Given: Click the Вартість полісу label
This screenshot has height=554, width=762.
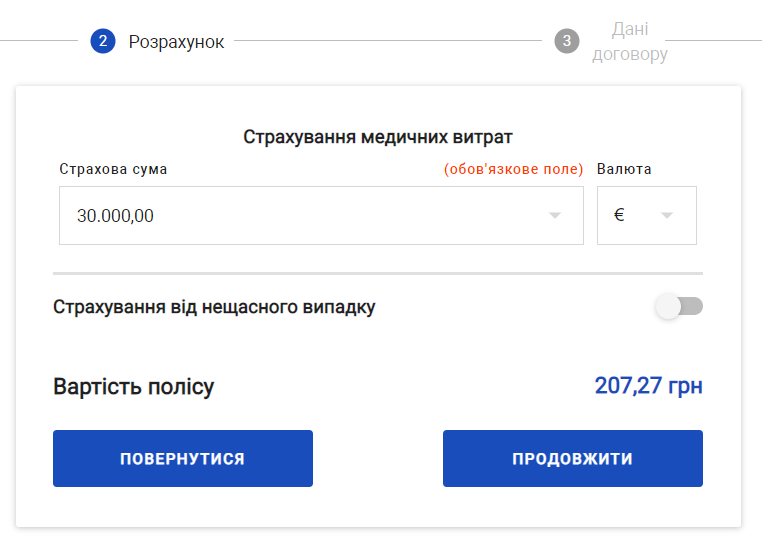Looking at the screenshot, I should [134, 387].
